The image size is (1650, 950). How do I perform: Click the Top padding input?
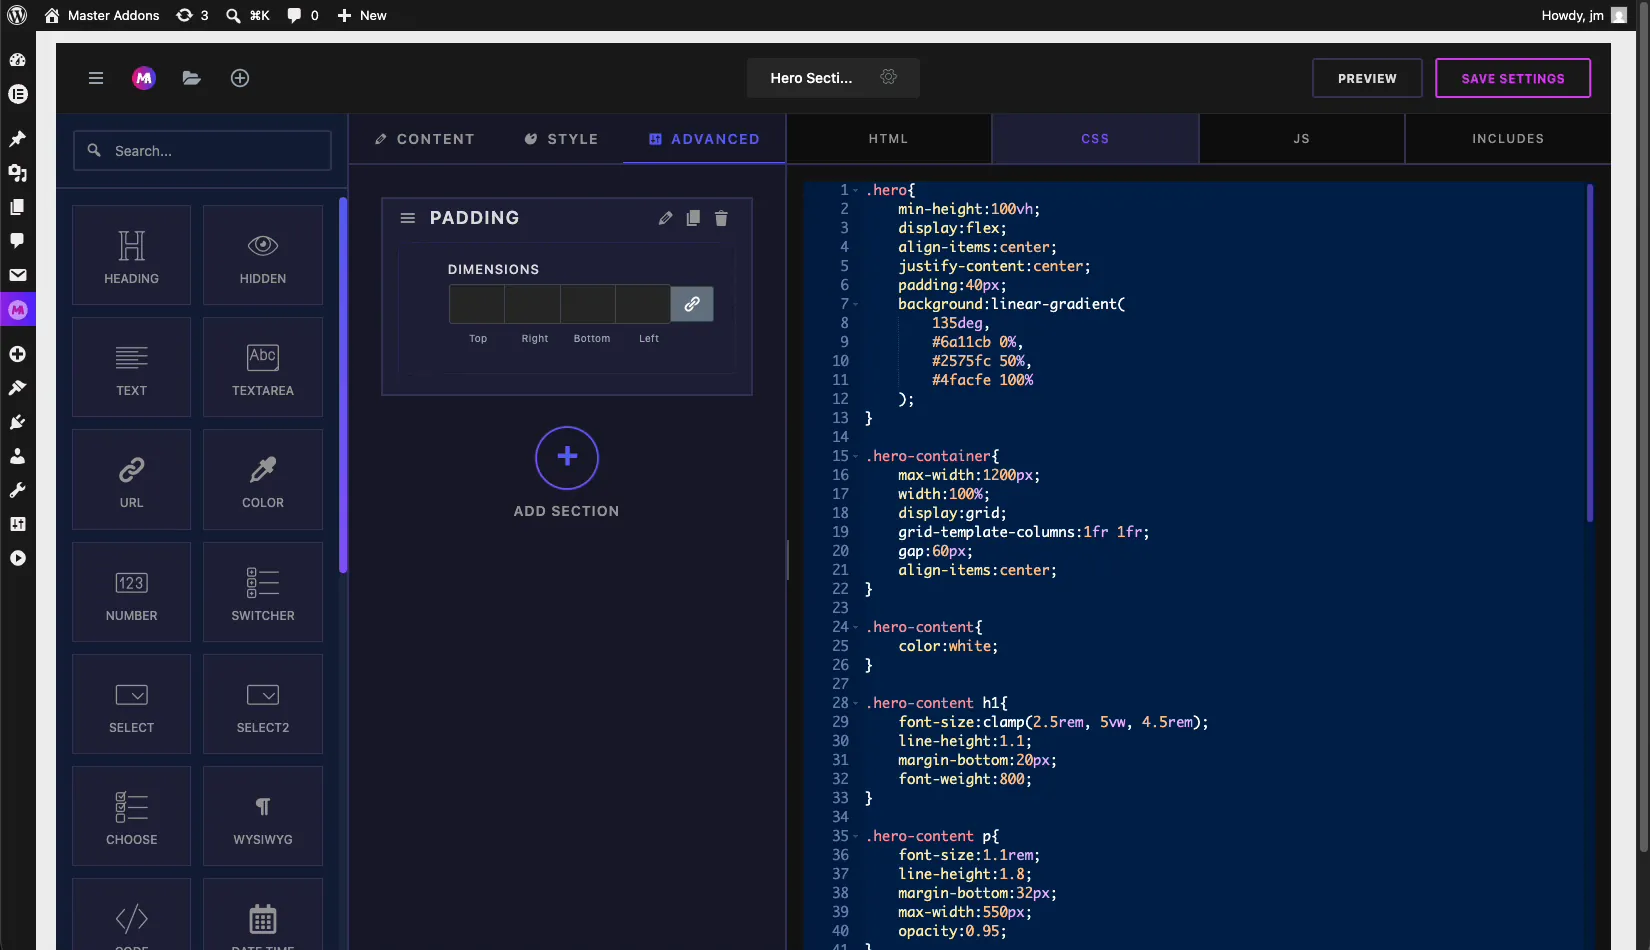(x=477, y=304)
